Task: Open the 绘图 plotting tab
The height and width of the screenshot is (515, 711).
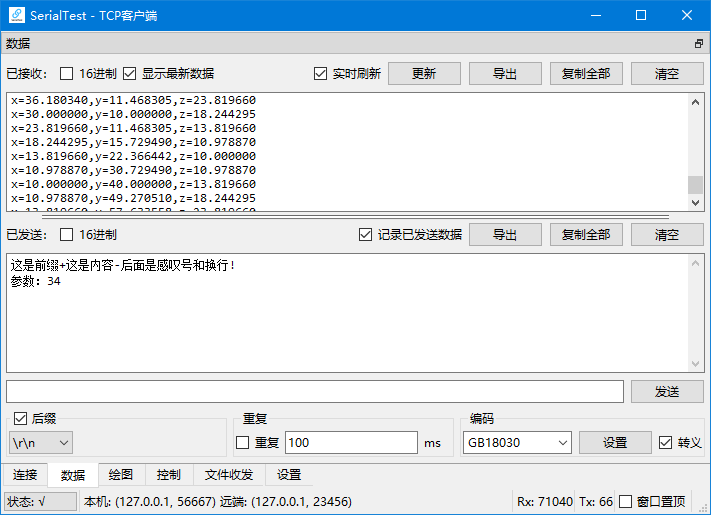Action: coord(121,475)
